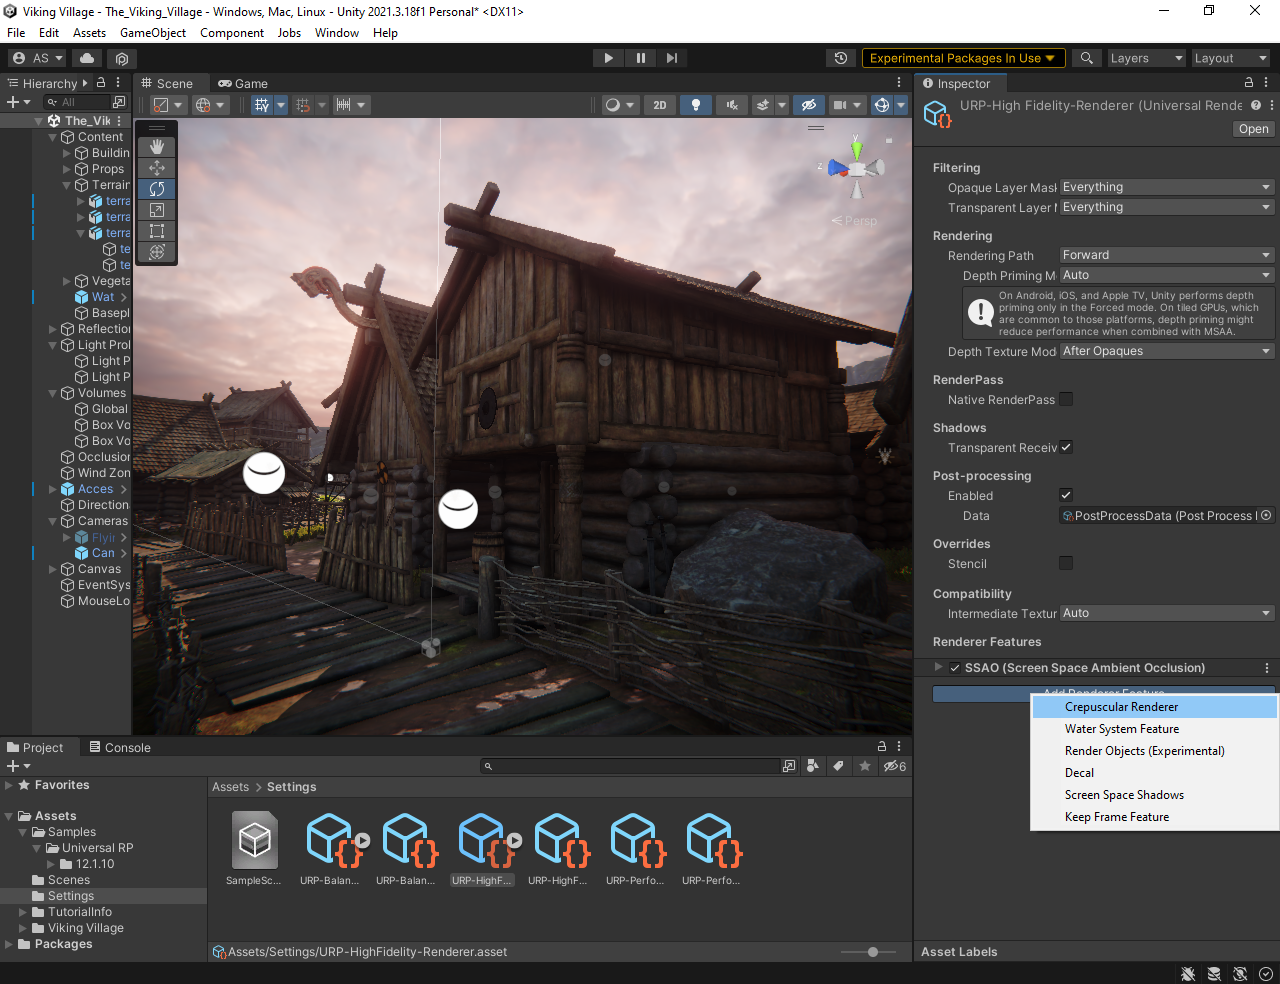1280x984 pixels.
Task: Select the Move tool
Action: 155,168
